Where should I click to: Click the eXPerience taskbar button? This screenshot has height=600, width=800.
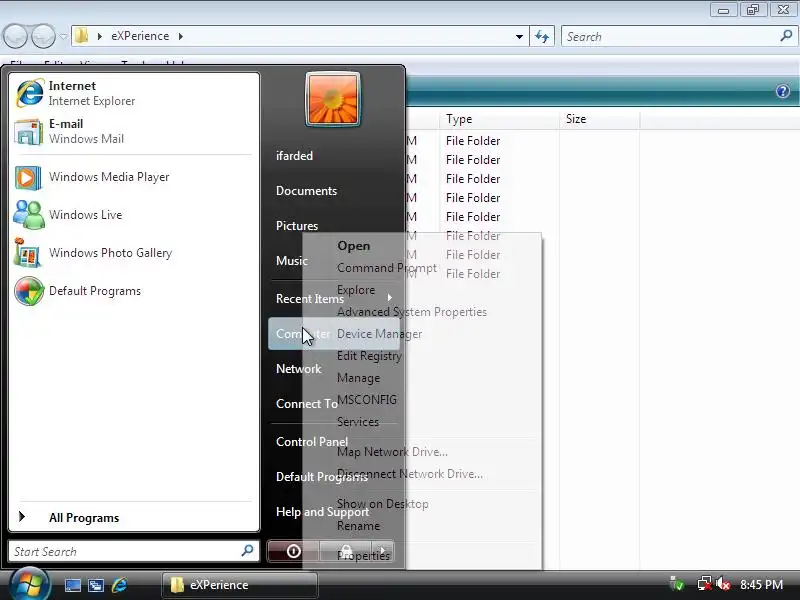pyautogui.click(x=240, y=585)
